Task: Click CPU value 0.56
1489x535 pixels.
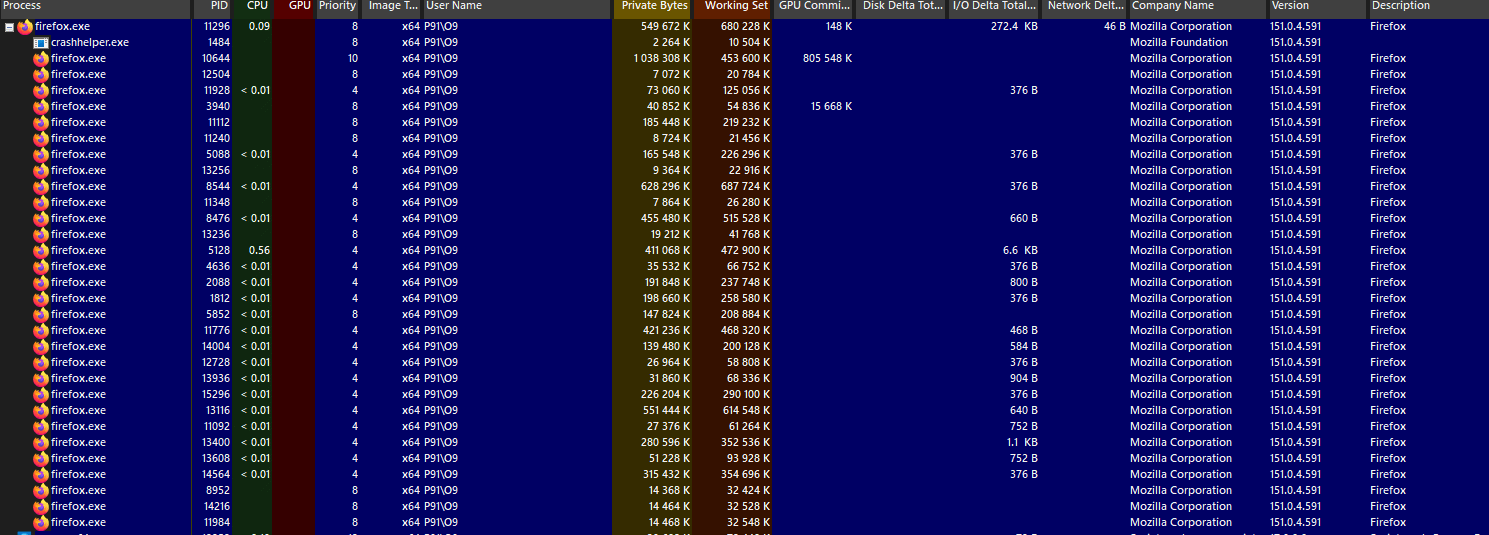Action: coord(259,251)
